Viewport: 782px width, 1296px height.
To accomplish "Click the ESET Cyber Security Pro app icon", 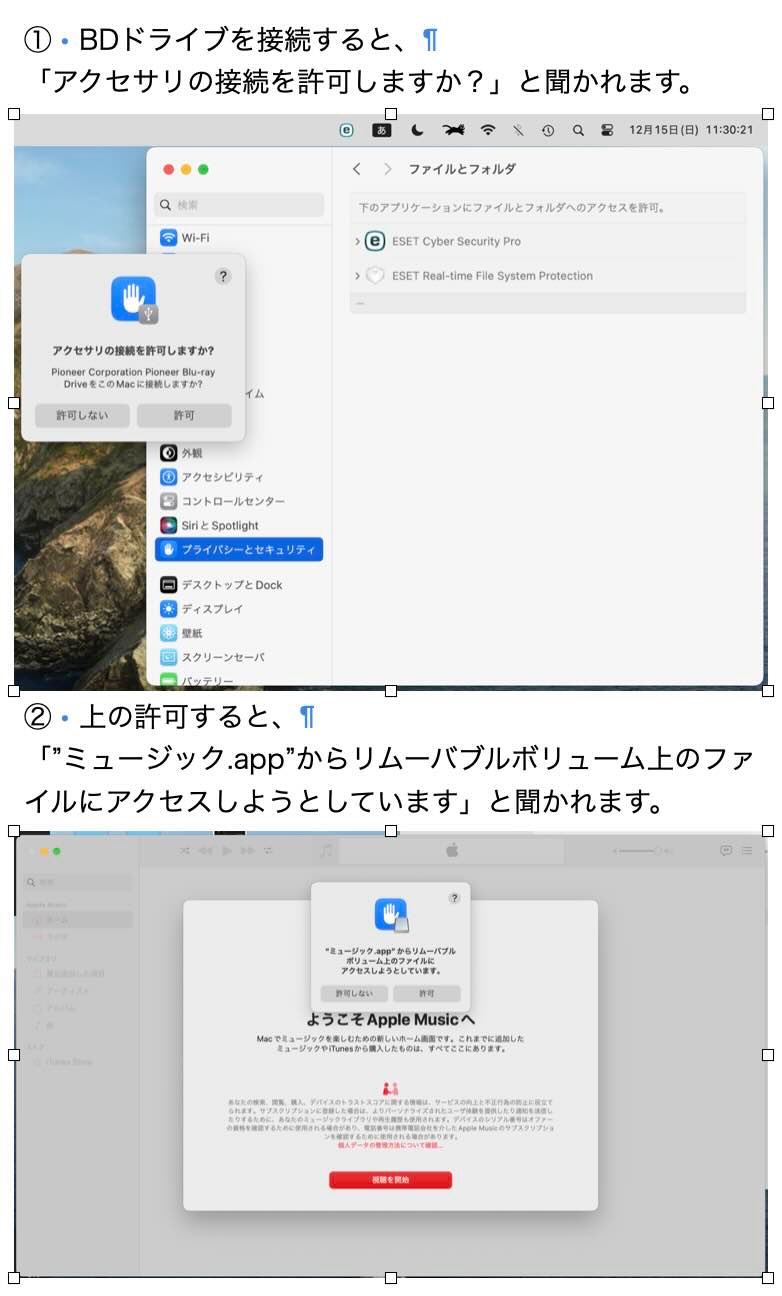I will pos(375,241).
